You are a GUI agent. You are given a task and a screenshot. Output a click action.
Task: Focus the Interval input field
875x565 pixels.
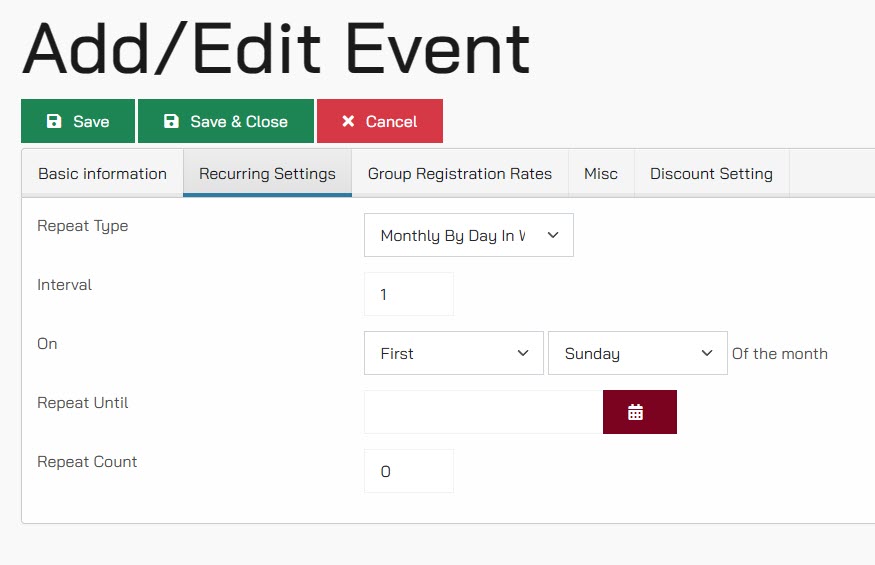tap(409, 294)
